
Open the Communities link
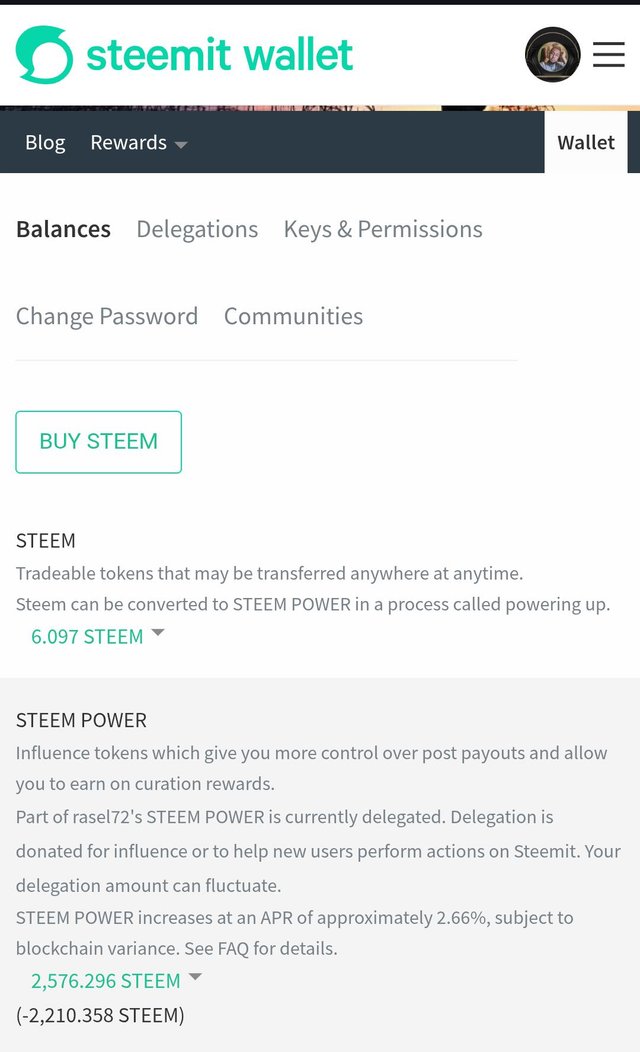point(293,316)
